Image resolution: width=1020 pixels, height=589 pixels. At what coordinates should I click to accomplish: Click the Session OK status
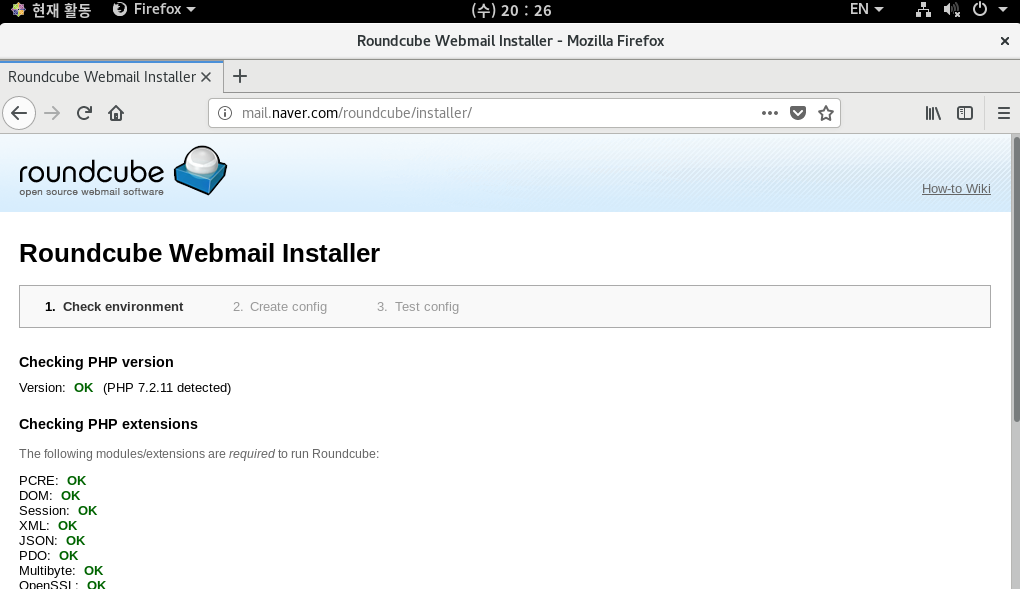click(87, 510)
